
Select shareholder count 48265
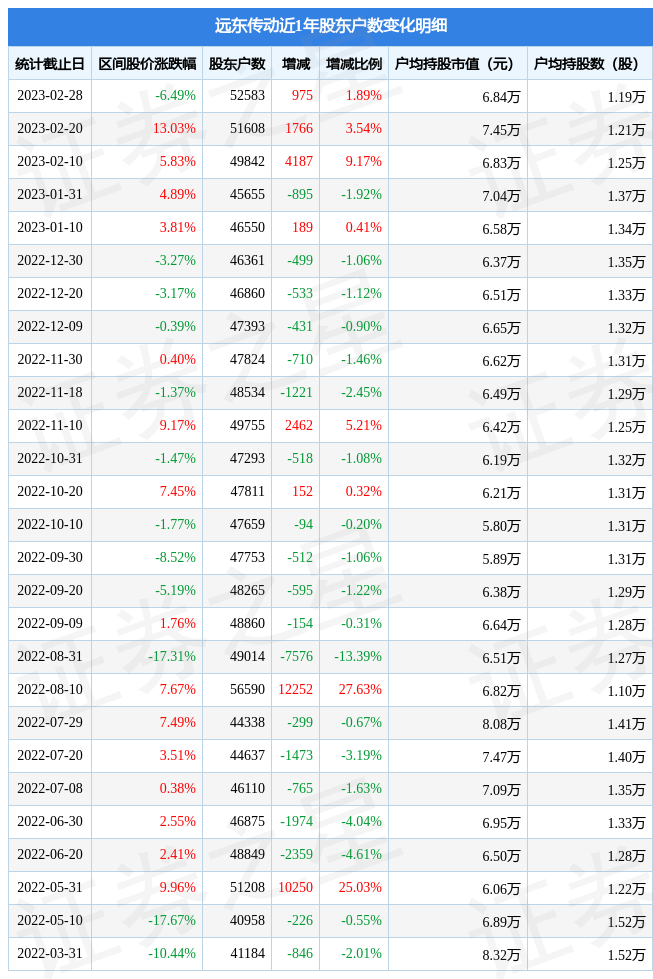point(247,592)
